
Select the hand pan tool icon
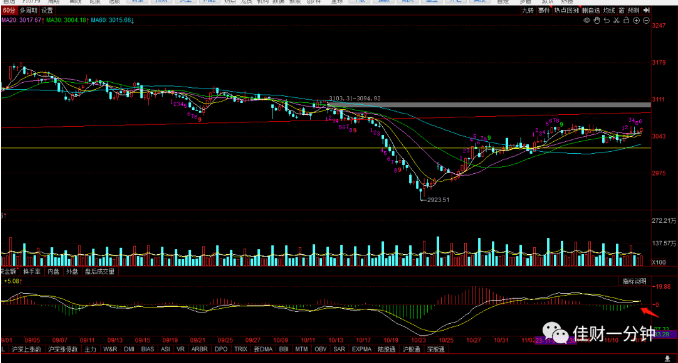tap(597, 20)
